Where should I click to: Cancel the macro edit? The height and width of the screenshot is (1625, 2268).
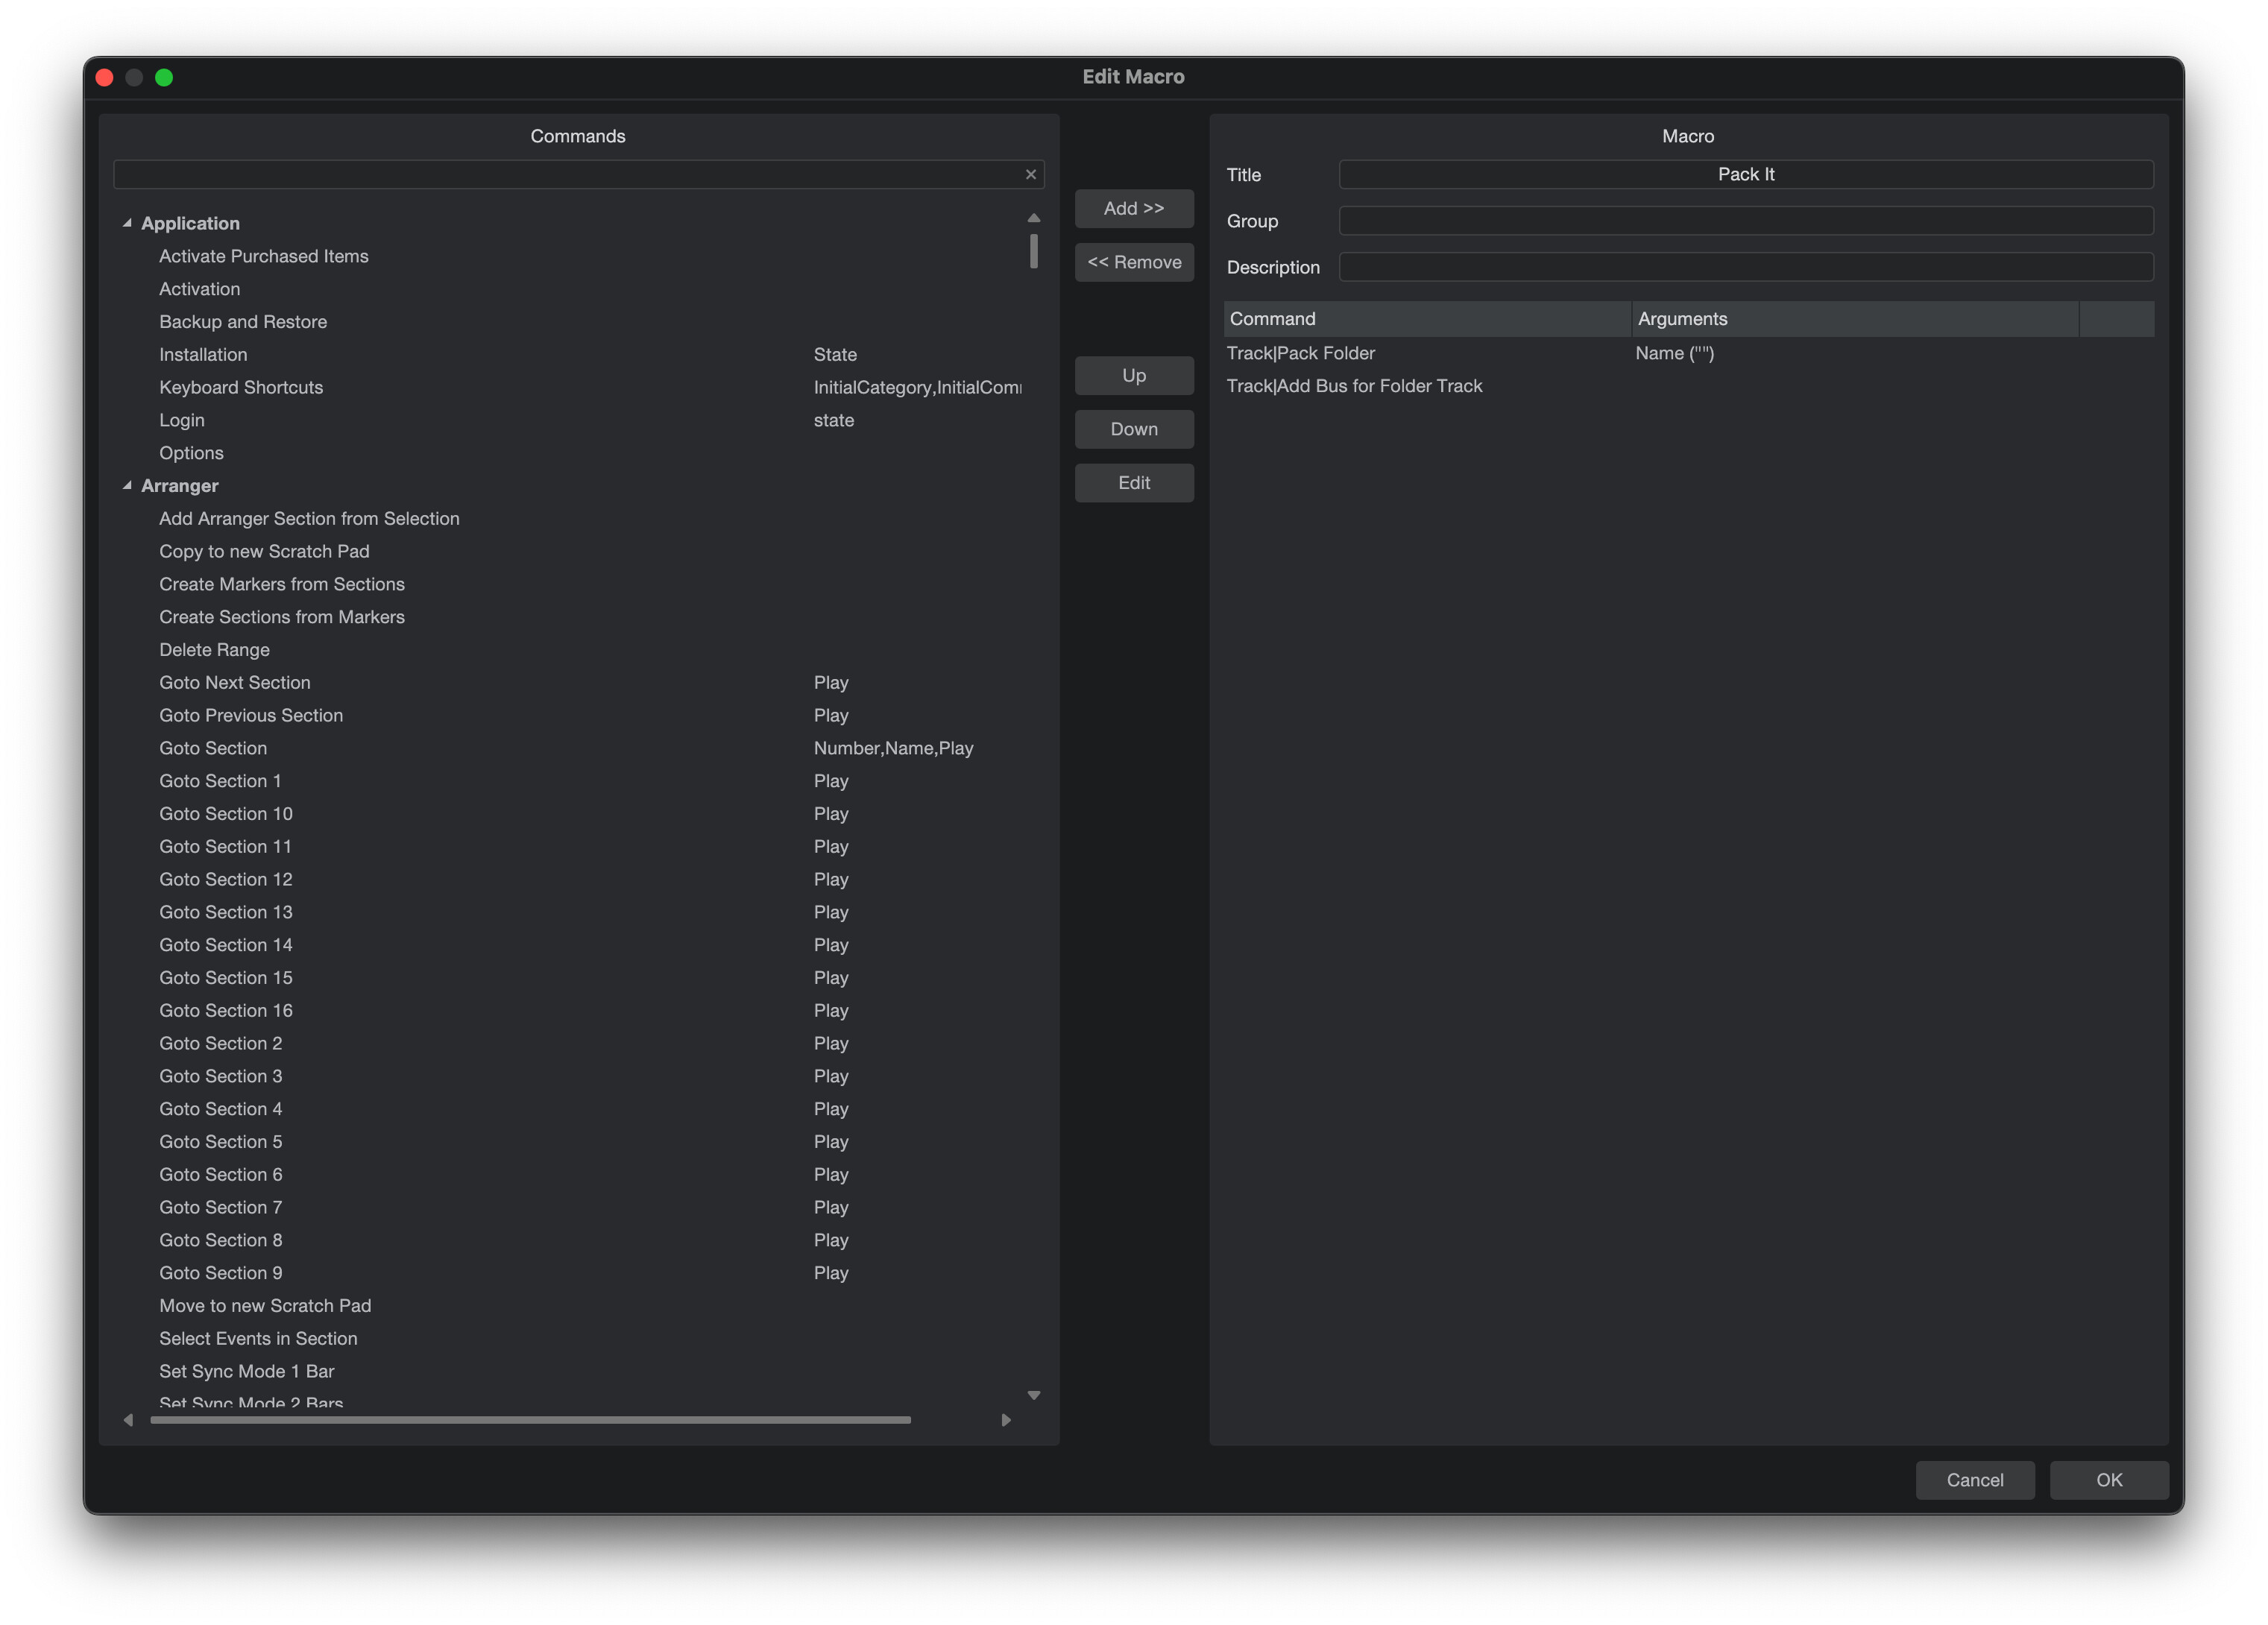click(x=1975, y=1480)
